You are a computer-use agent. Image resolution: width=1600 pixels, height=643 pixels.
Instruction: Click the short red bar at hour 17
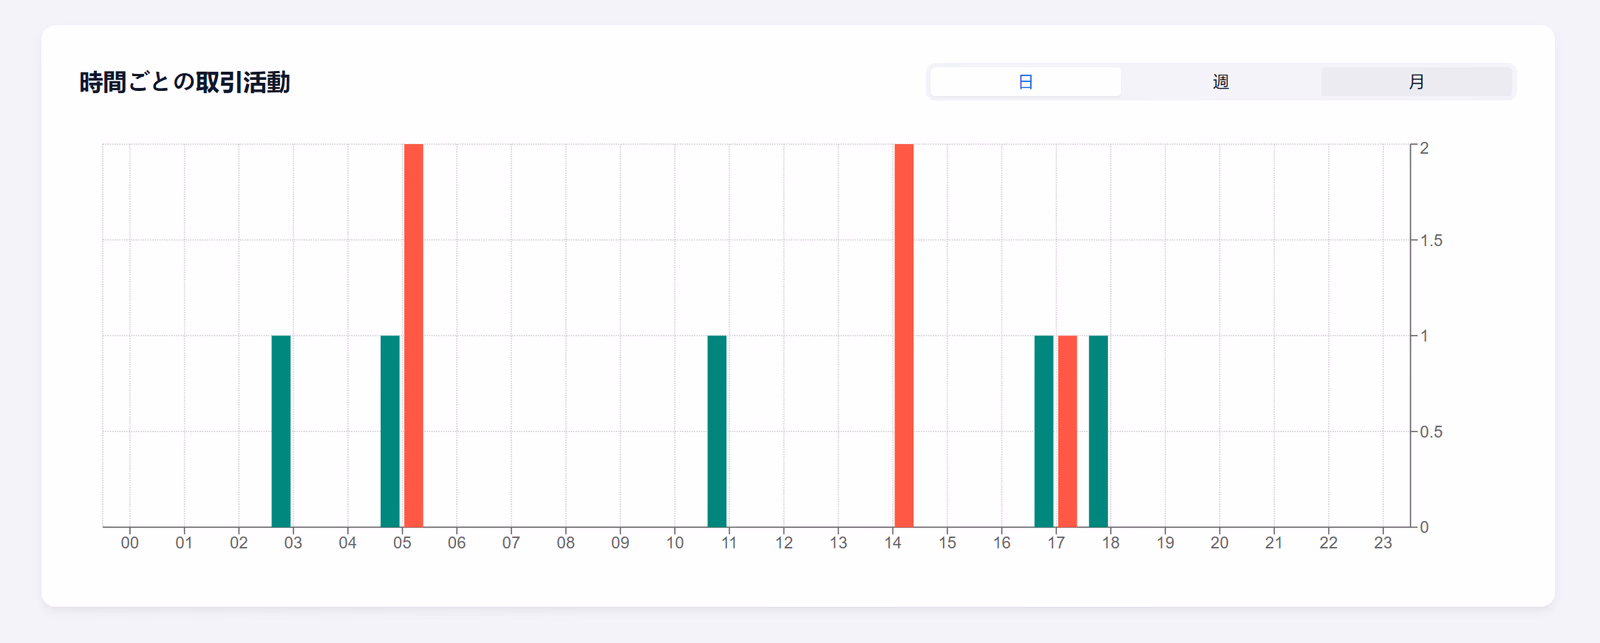pyautogui.click(x=1067, y=431)
